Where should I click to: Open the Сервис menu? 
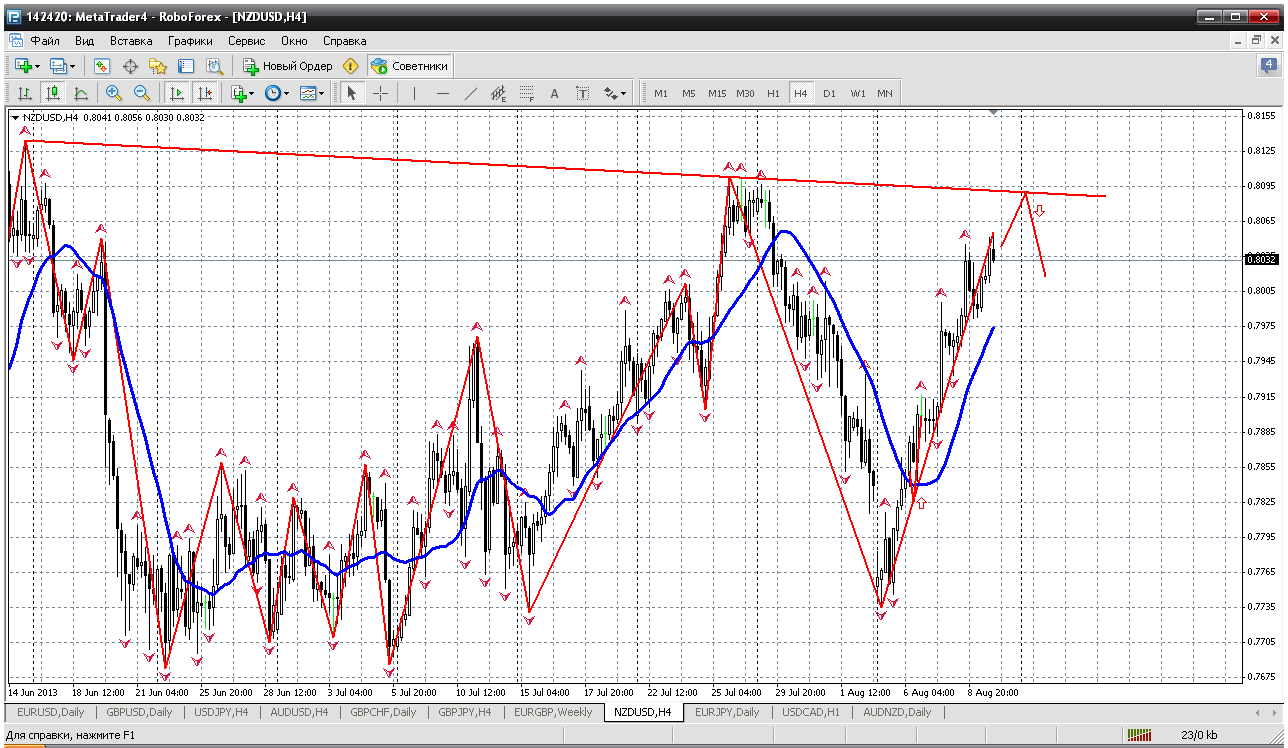[246, 41]
